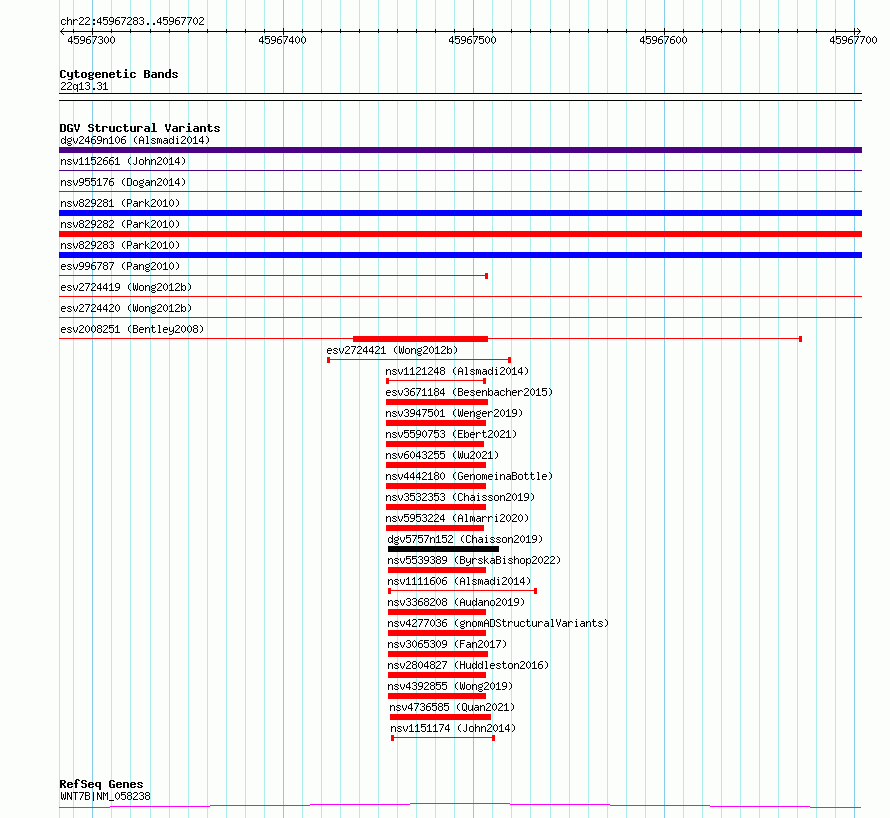
Task: Select nsv1111606 (Alsmadi2014) label
Action: tap(459, 581)
